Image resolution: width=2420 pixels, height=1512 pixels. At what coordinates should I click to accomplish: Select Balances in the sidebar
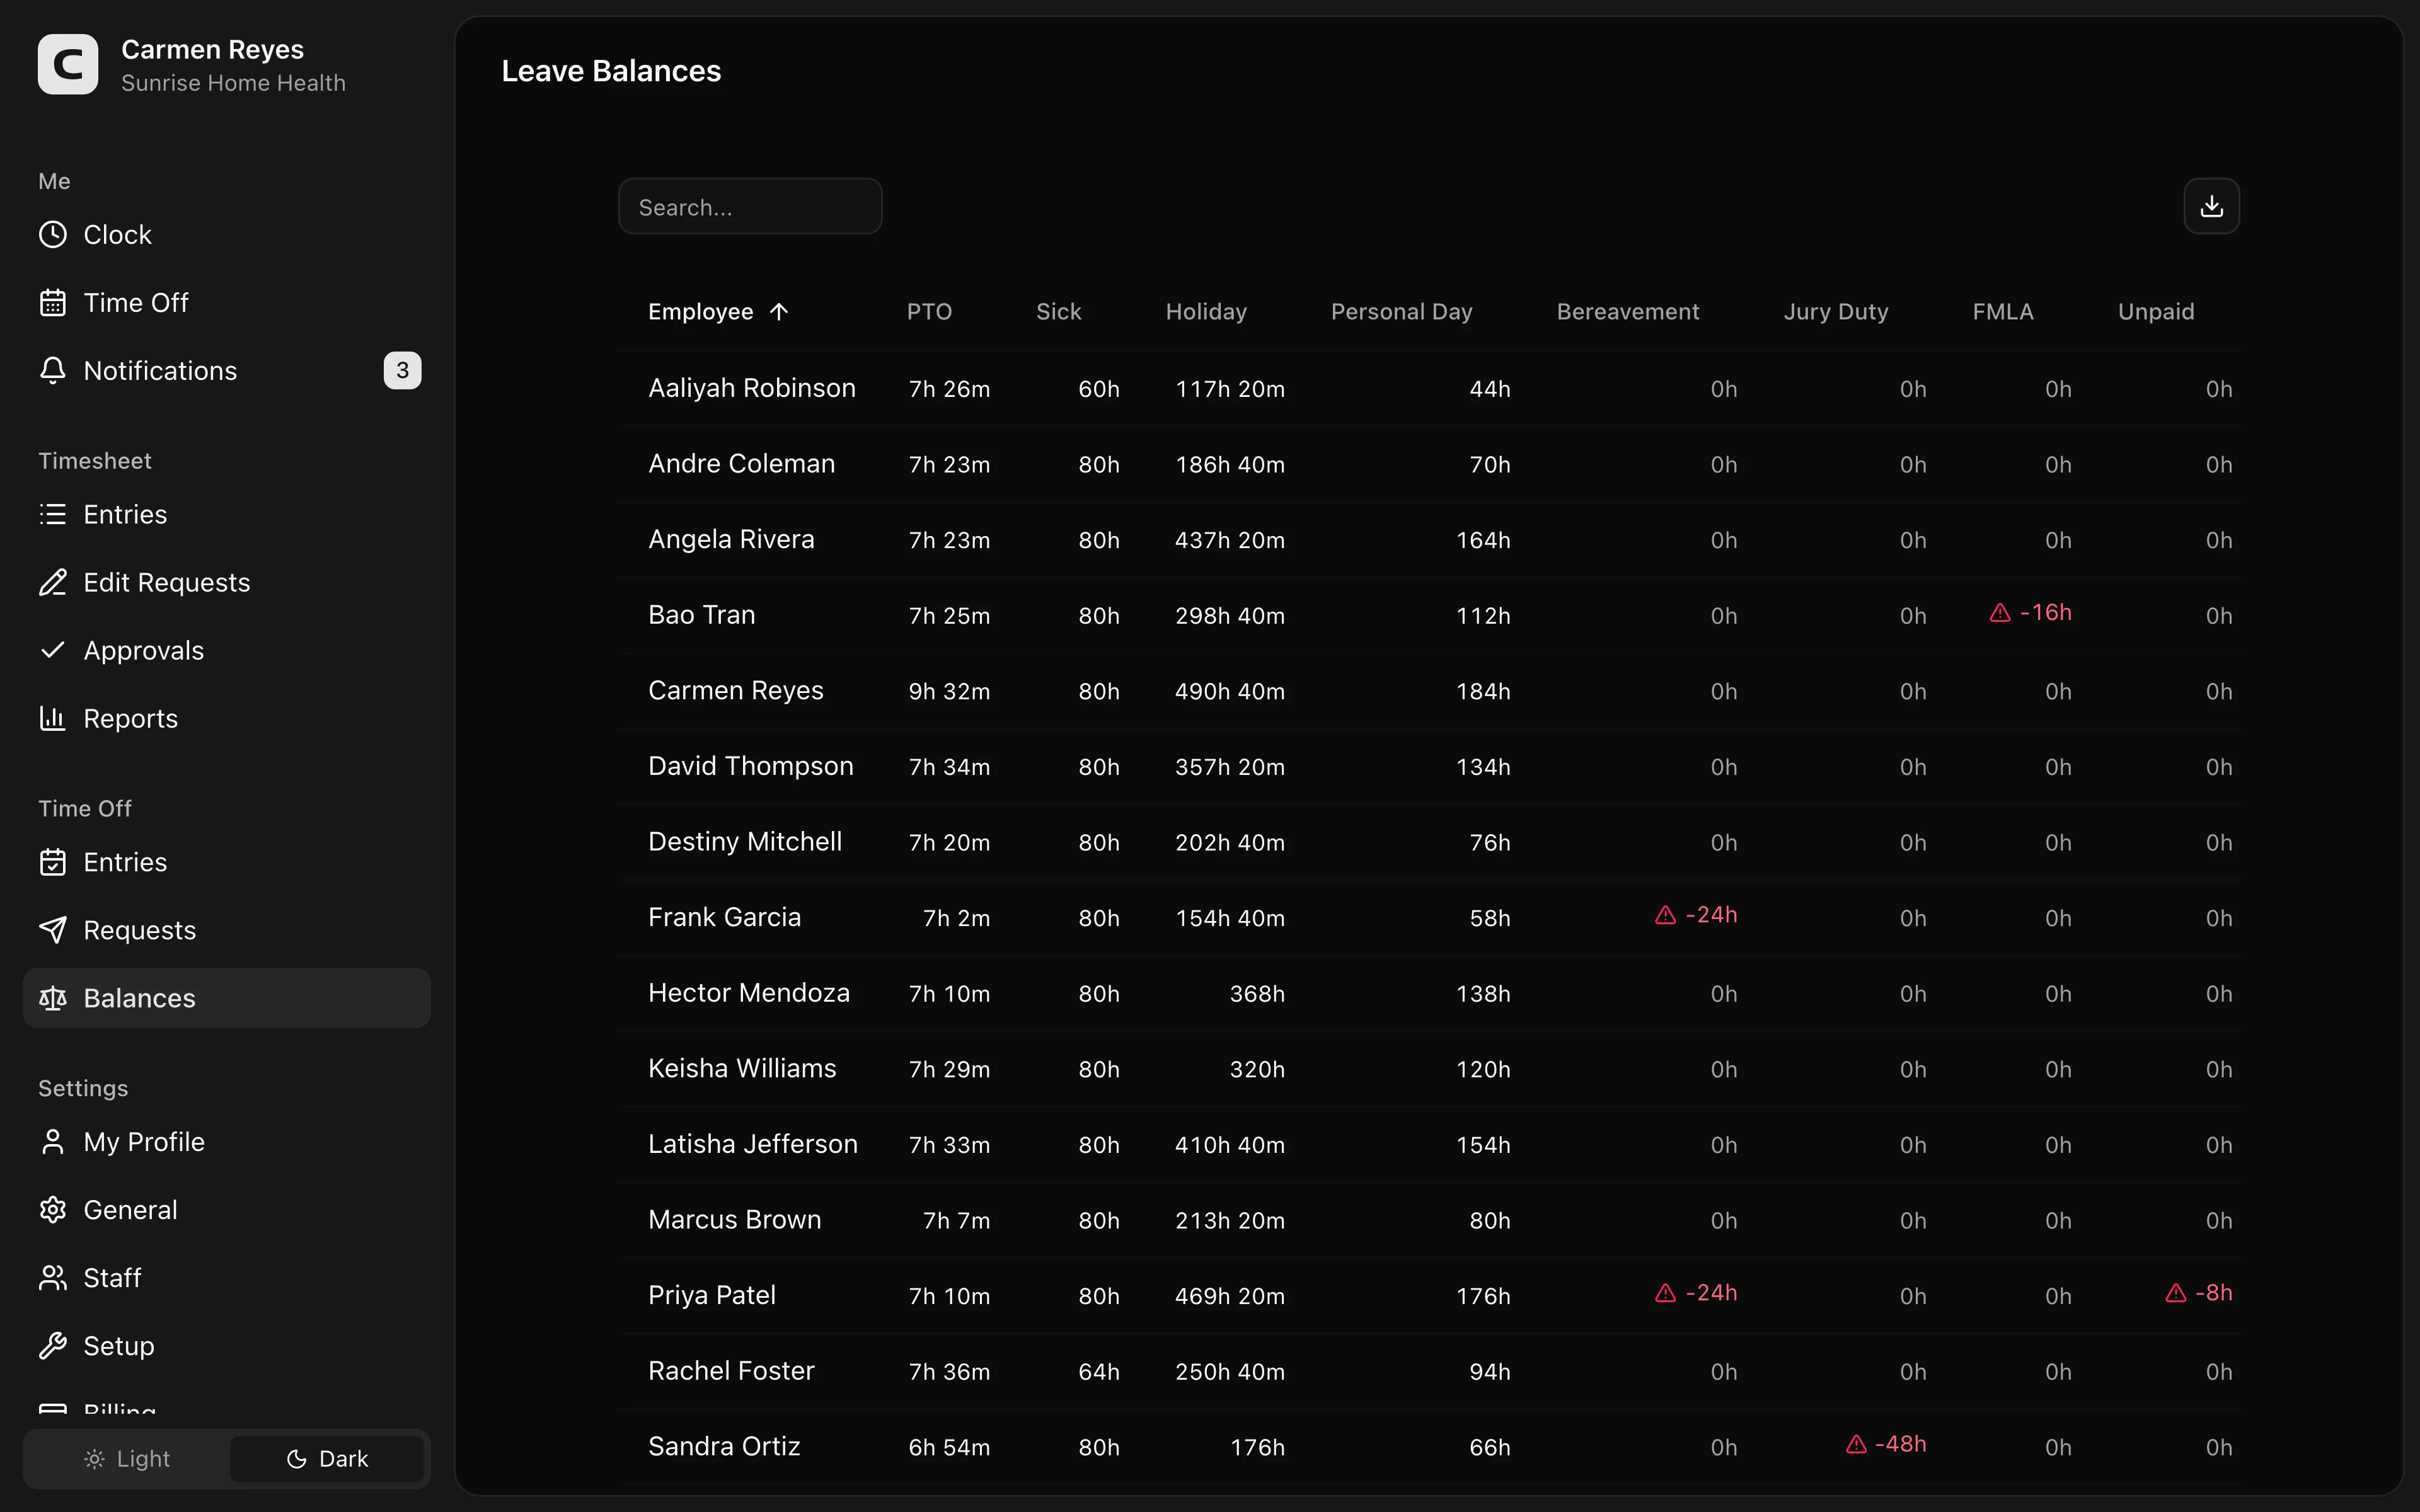(x=226, y=998)
